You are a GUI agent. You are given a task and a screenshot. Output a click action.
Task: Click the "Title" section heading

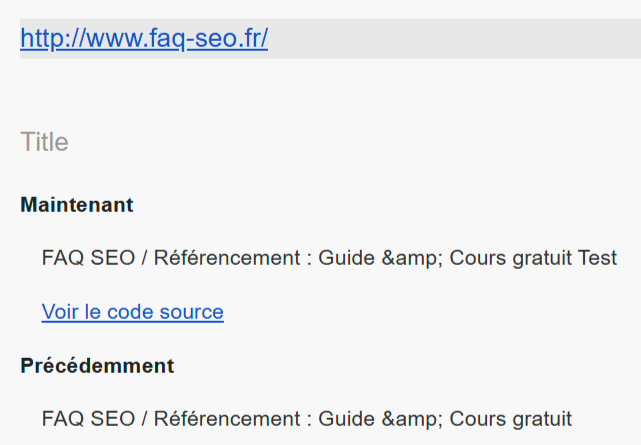pyautogui.click(x=44, y=142)
